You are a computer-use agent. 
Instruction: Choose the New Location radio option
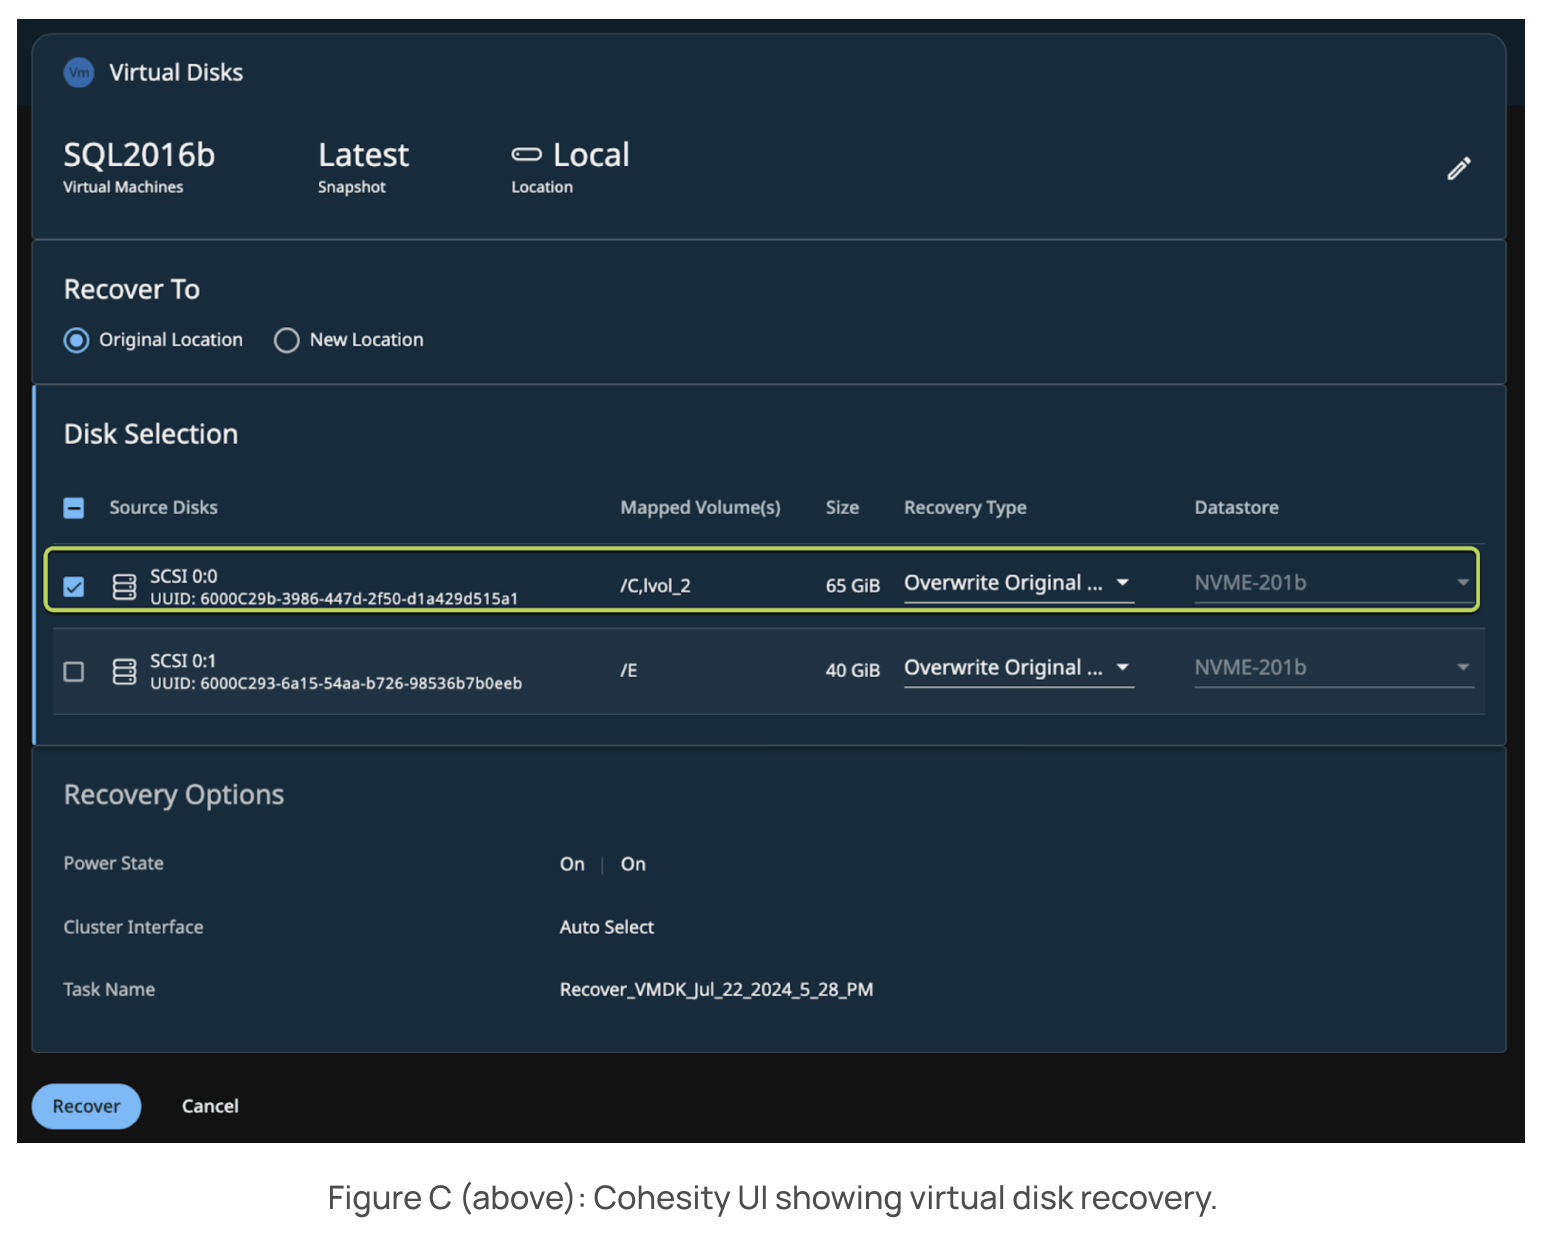pos(287,341)
